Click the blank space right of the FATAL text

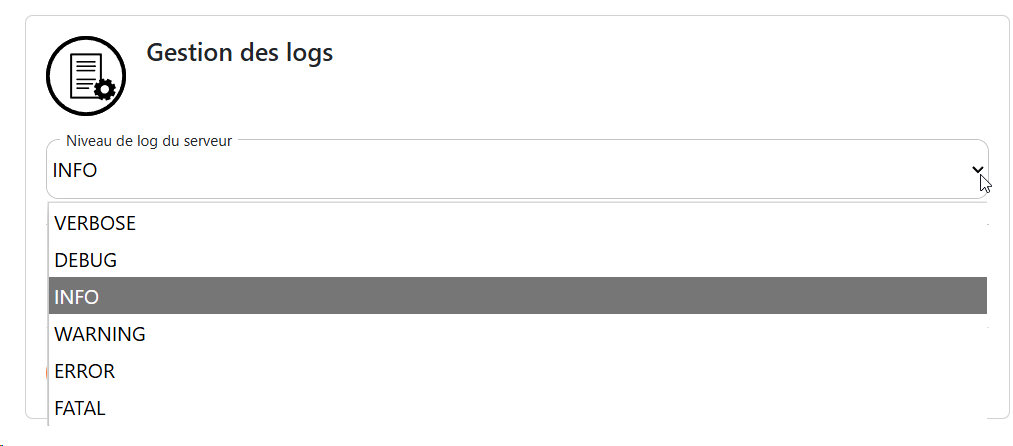pos(550,408)
